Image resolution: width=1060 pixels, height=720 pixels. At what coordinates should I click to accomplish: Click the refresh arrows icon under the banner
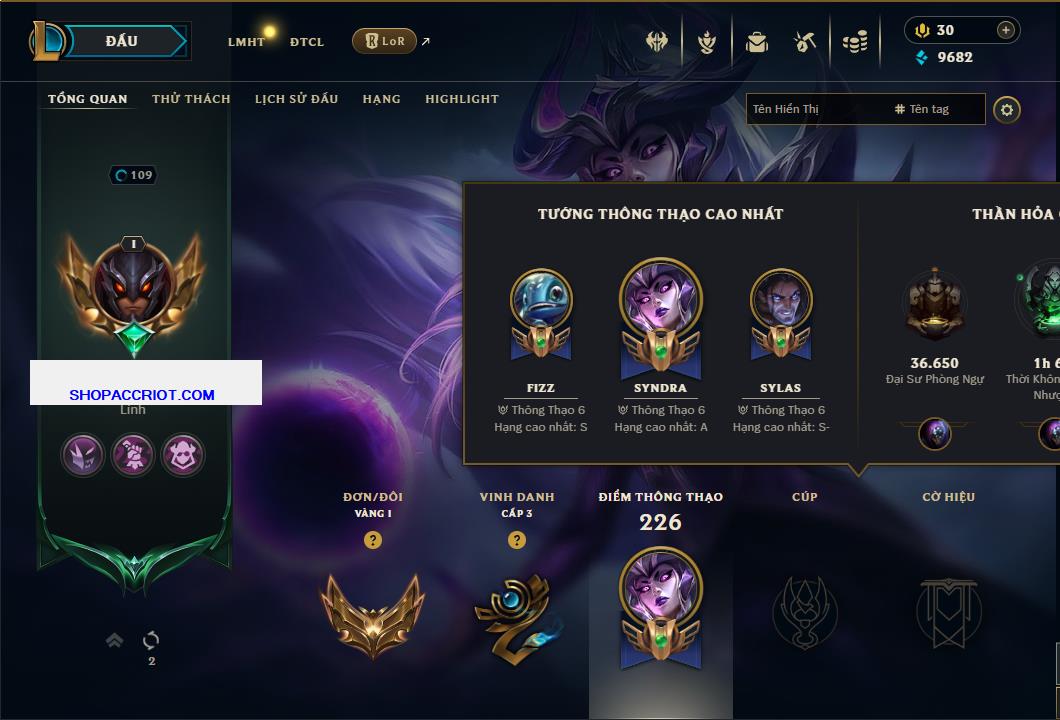(x=151, y=640)
